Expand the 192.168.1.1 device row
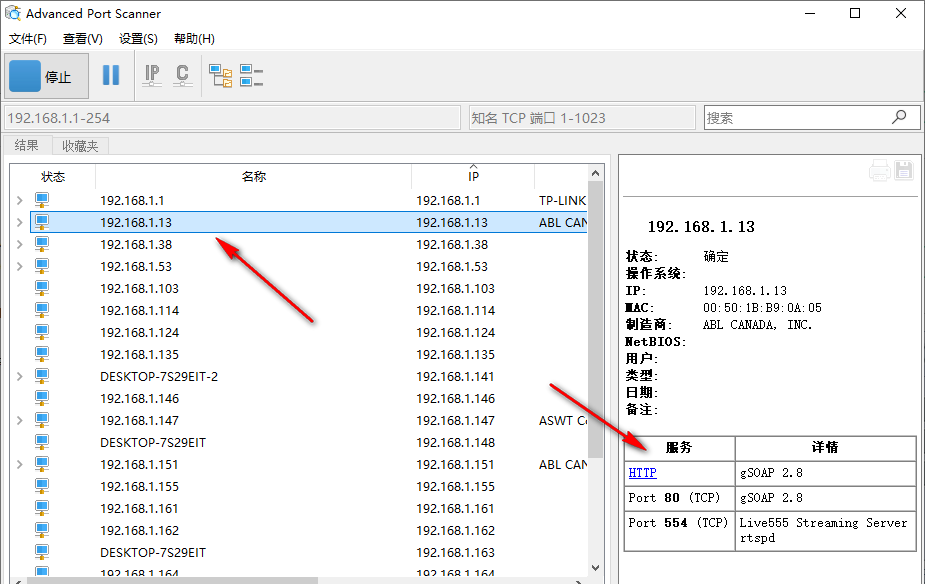The height and width of the screenshot is (584, 925). [x=19, y=201]
